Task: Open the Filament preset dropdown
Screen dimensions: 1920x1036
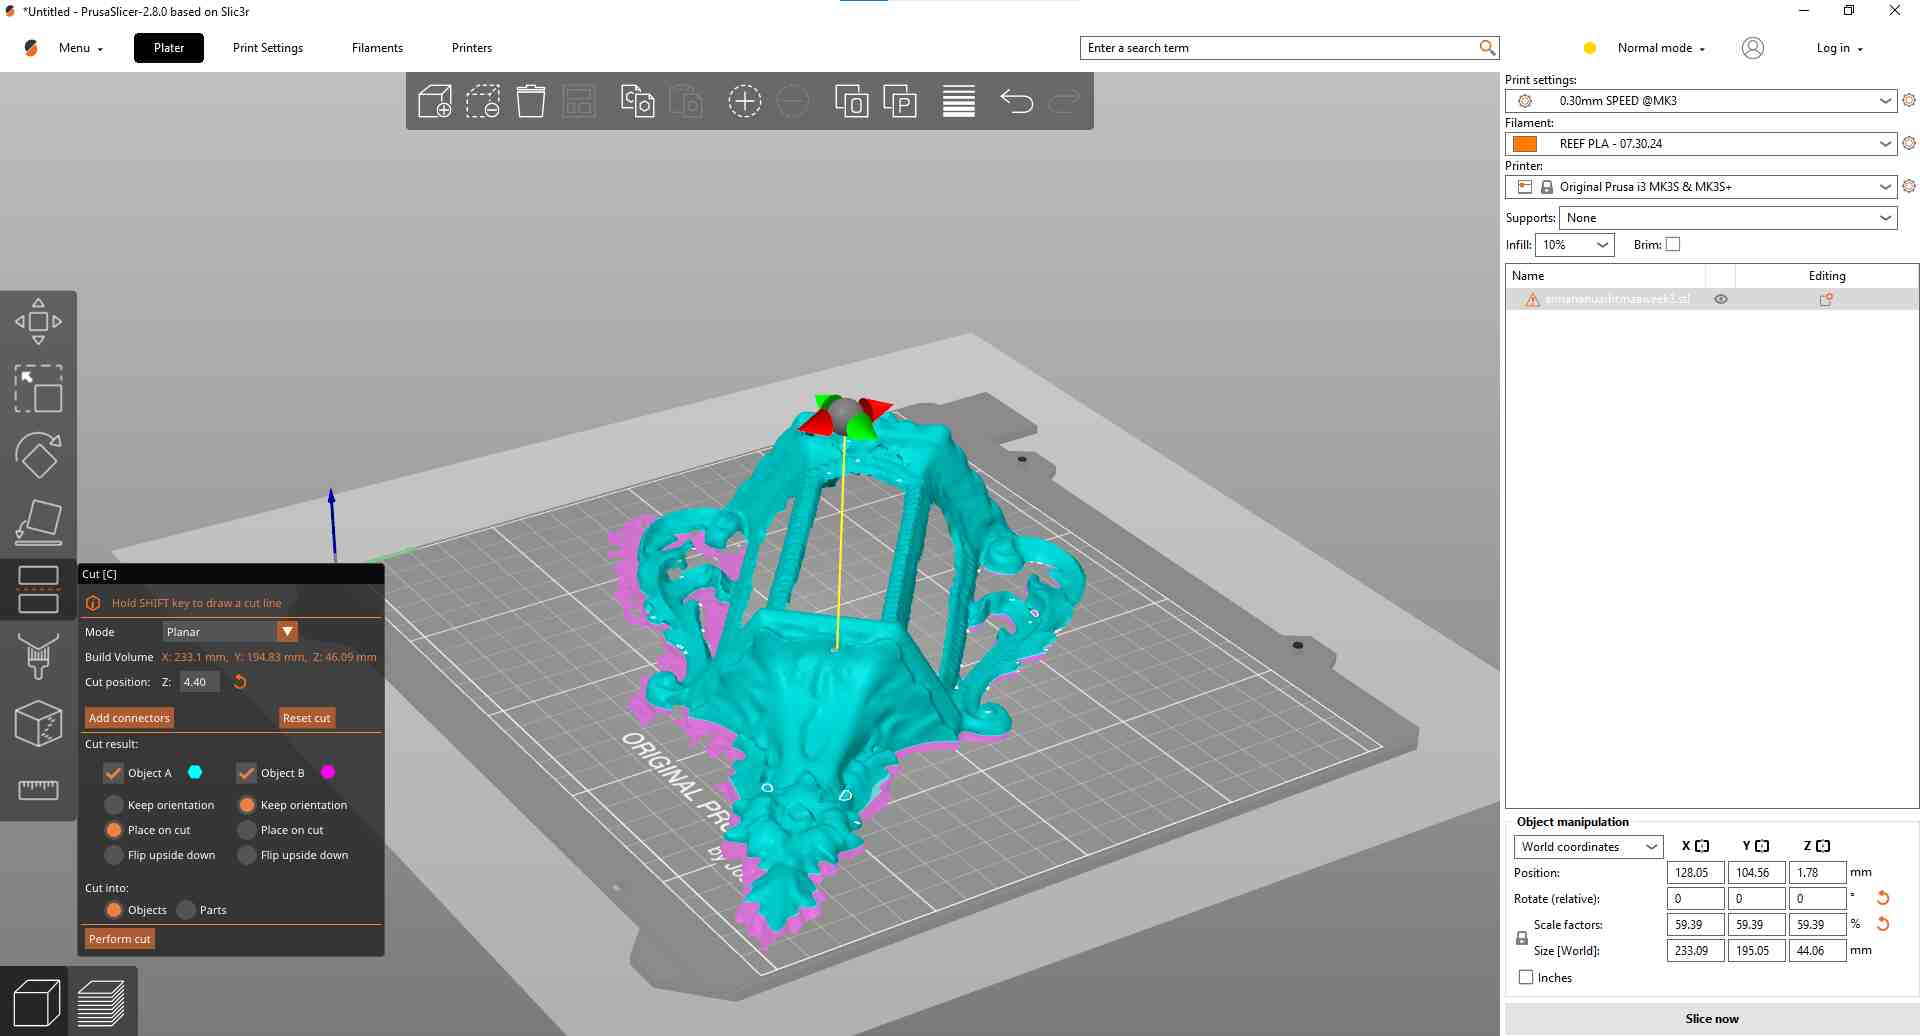Action: point(1700,143)
